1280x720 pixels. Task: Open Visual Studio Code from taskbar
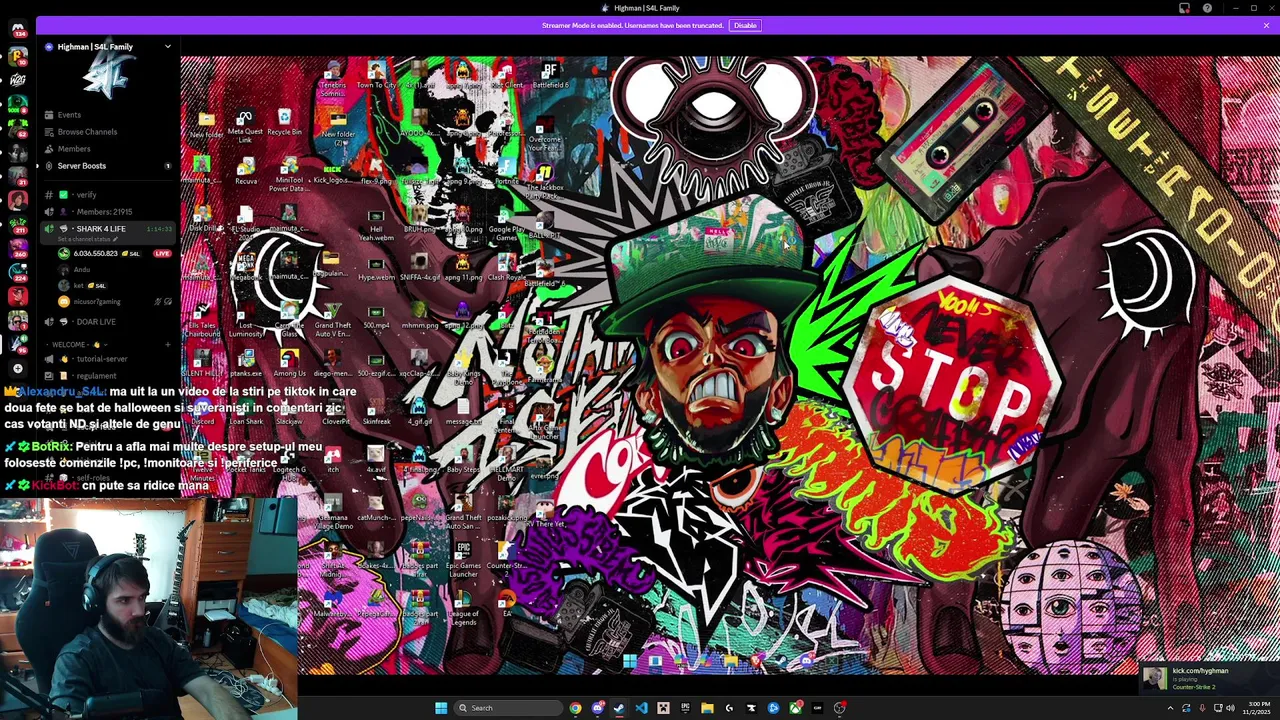tap(641, 708)
